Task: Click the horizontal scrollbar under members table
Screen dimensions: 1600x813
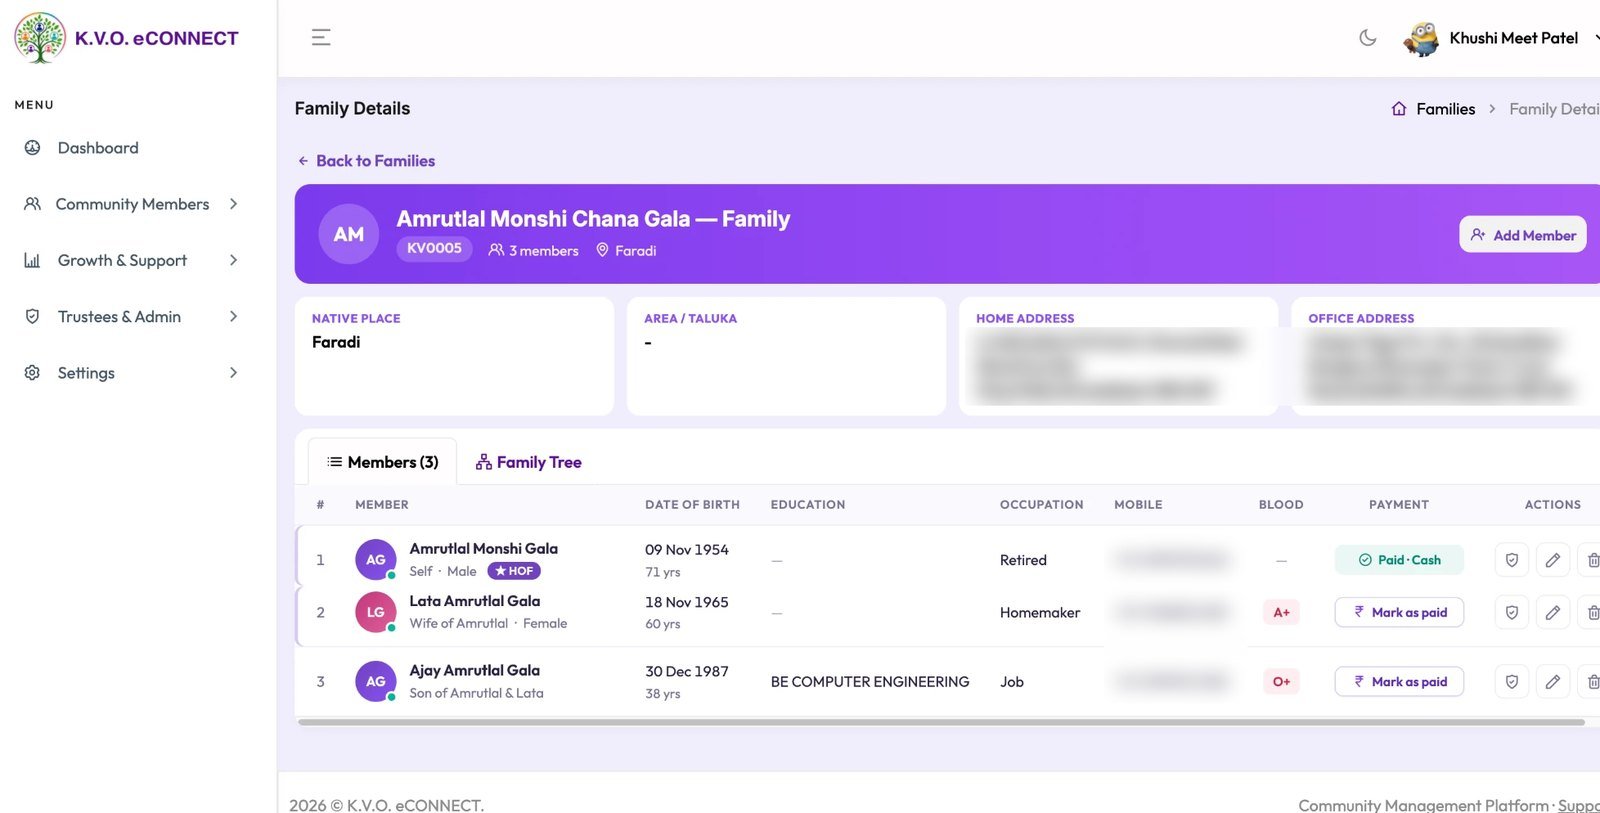Action: 941,722
